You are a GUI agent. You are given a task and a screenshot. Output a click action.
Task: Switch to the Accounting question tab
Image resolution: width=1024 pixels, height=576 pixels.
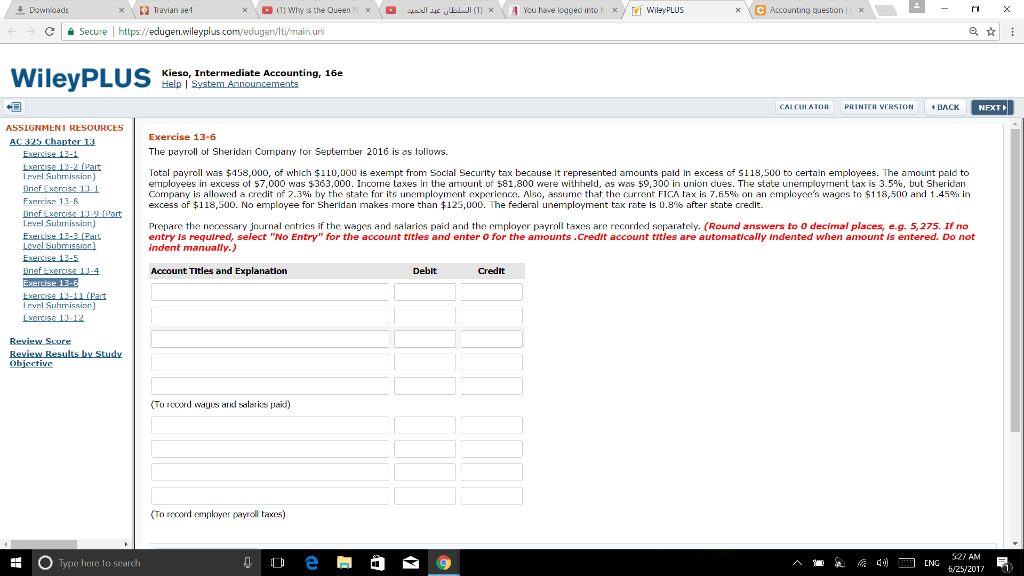pos(810,10)
